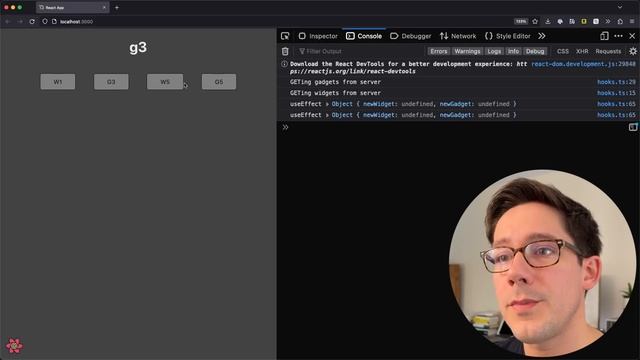The height and width of the screenshot is (360, 640).
Task: Show more toolbar extensions chevron
Action: pos(608,21)
